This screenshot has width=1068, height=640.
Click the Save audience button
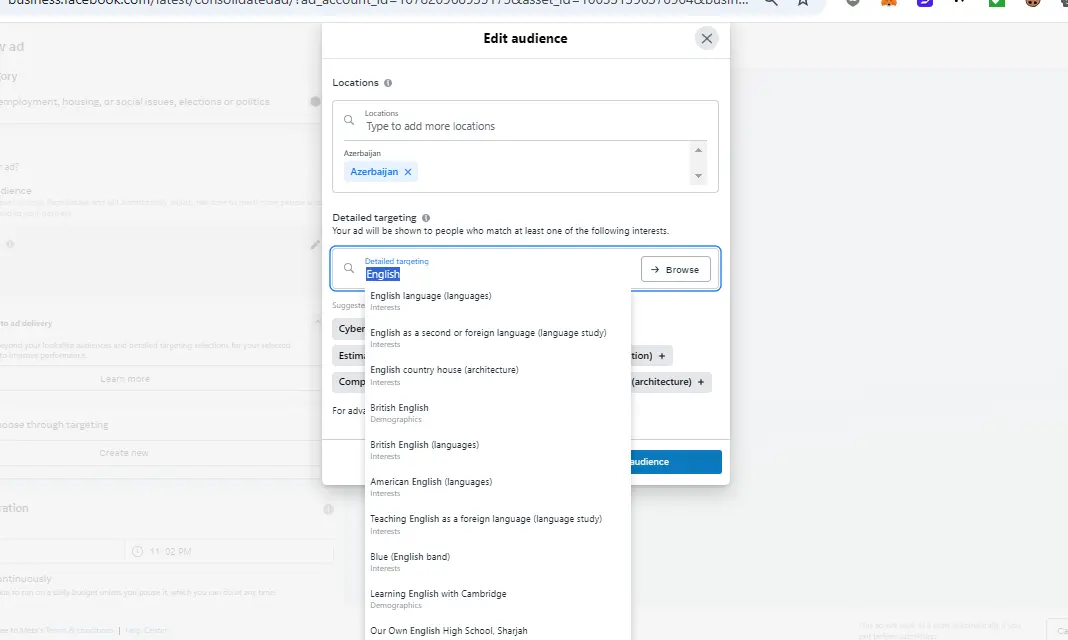[676, 462]
